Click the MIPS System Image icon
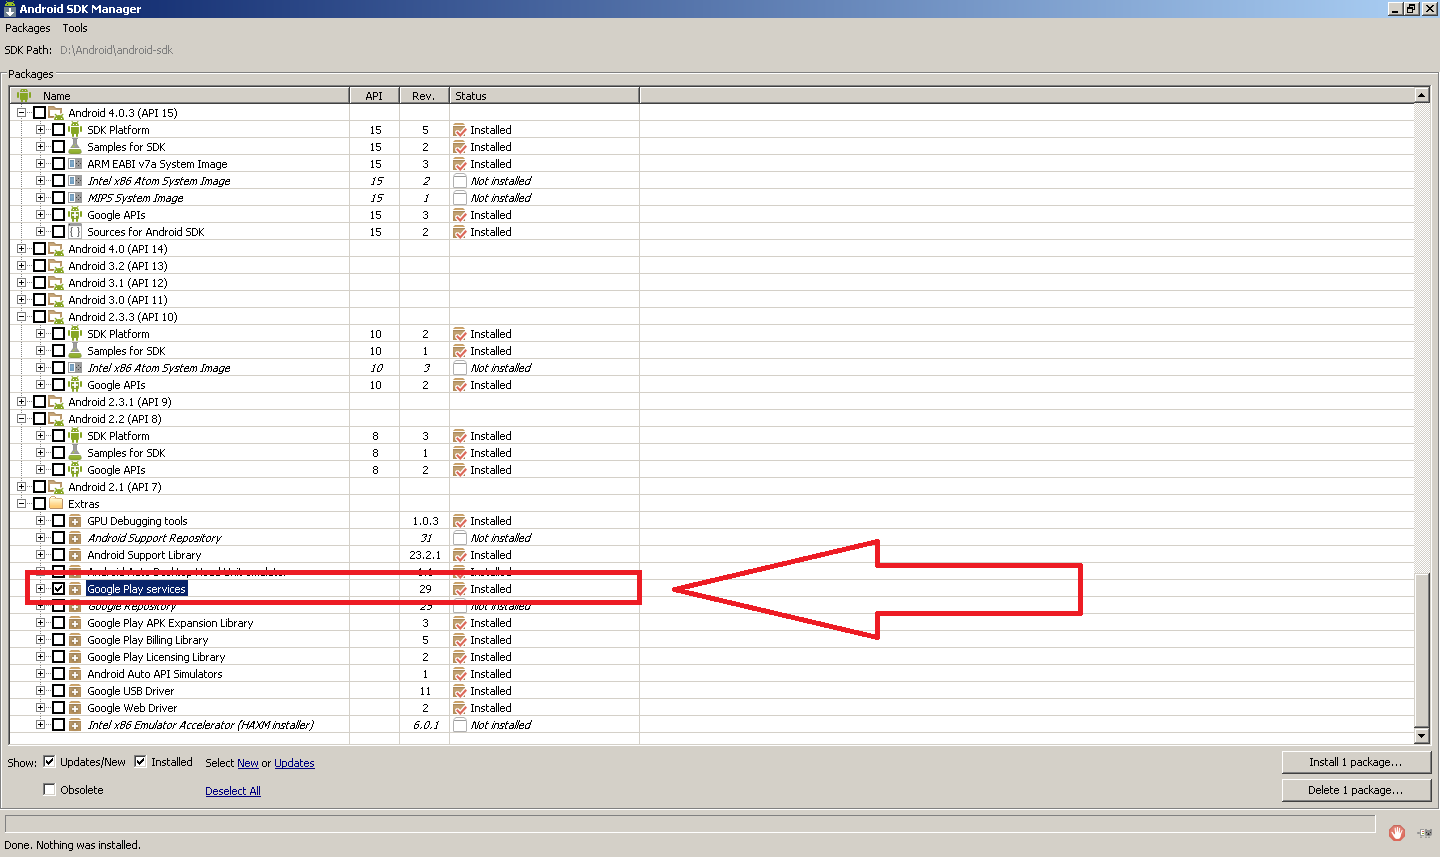1440x857 pixels. tap(75, 198)
